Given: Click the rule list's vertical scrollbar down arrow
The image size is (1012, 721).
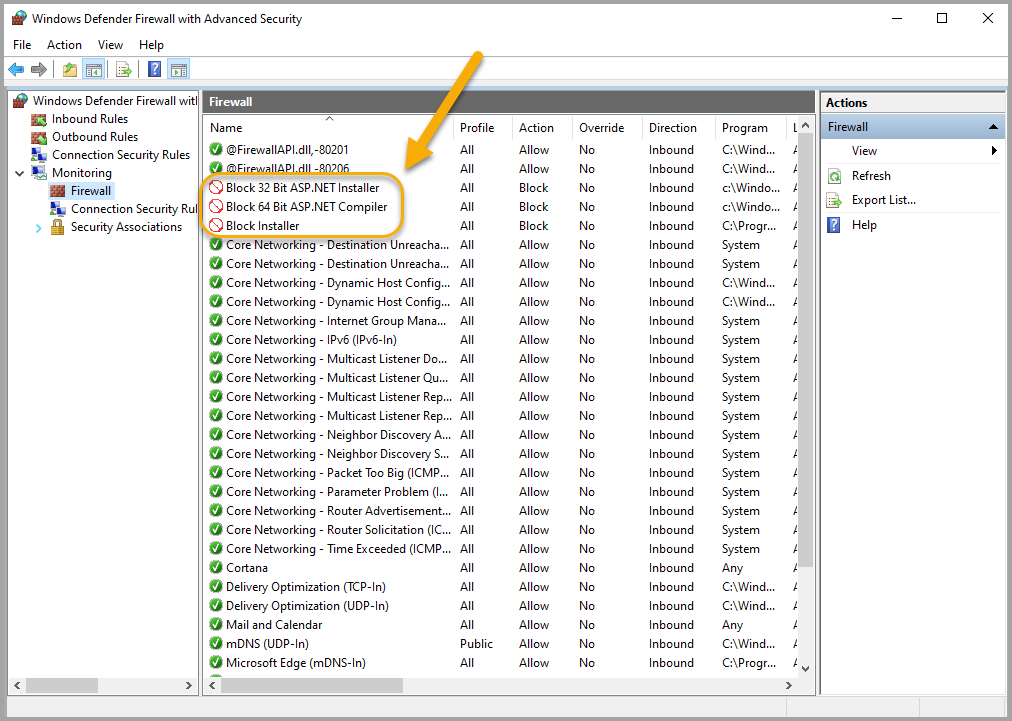Looking at the screenshot, I should tap(805, 667).
